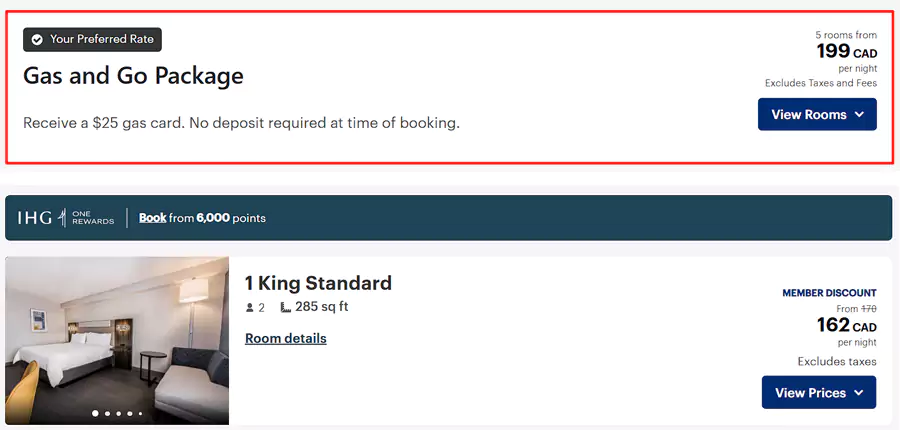Click the 1 King Standard room title
The height and width of the screenshot is (430, 900).
click(318, 283)
